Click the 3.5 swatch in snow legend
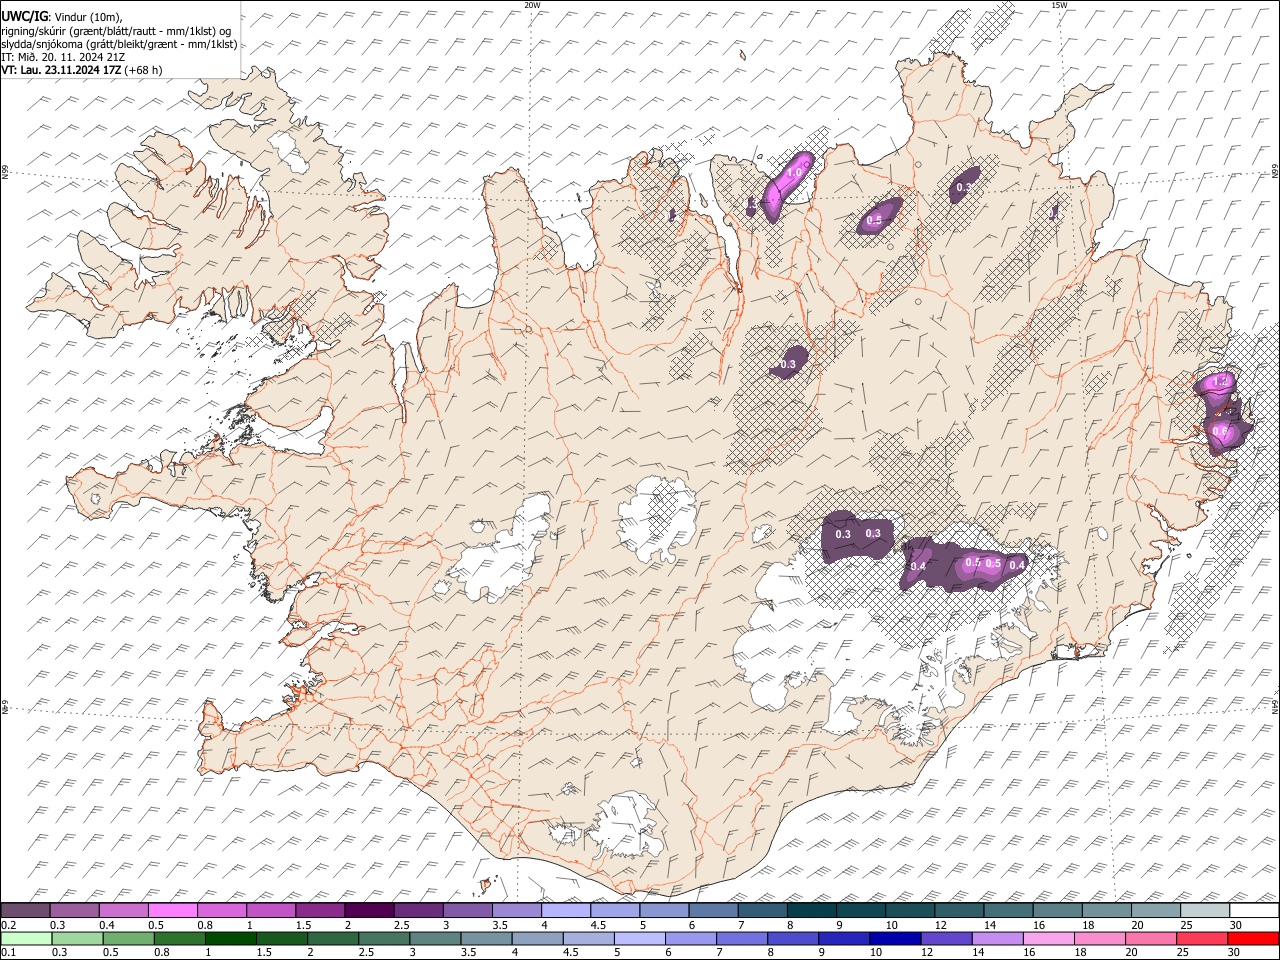This screenshot has width=1280, height=960. point(516,910)
